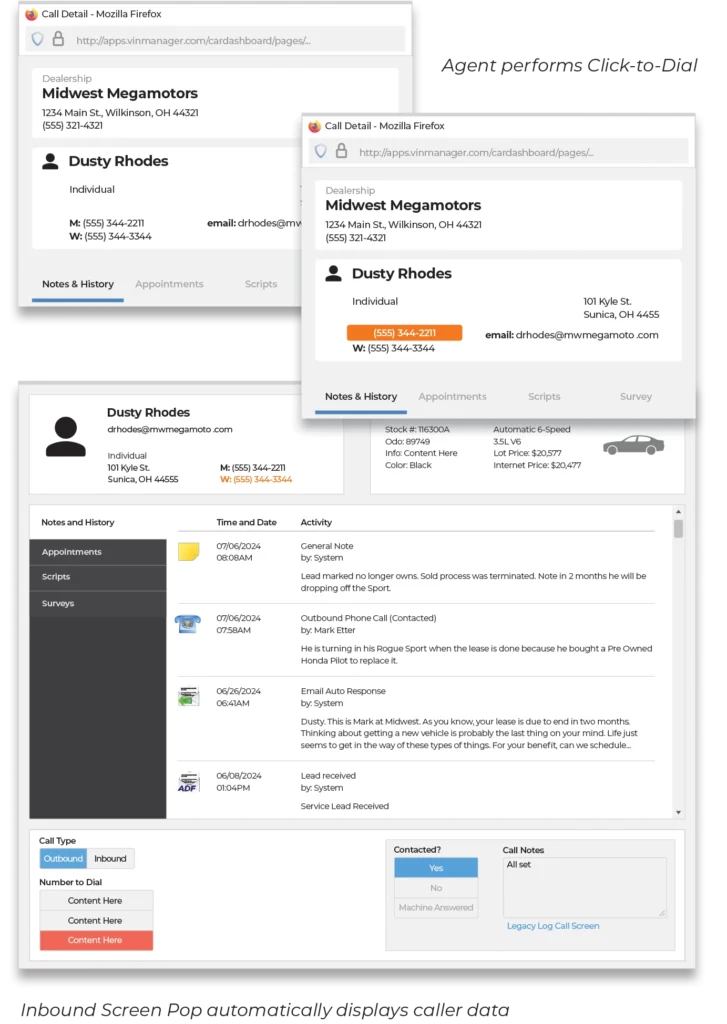727x1024 pixels.
Task: Click person icon beside Dusty Rhodes in front window
Action: (x=333, y=273)
